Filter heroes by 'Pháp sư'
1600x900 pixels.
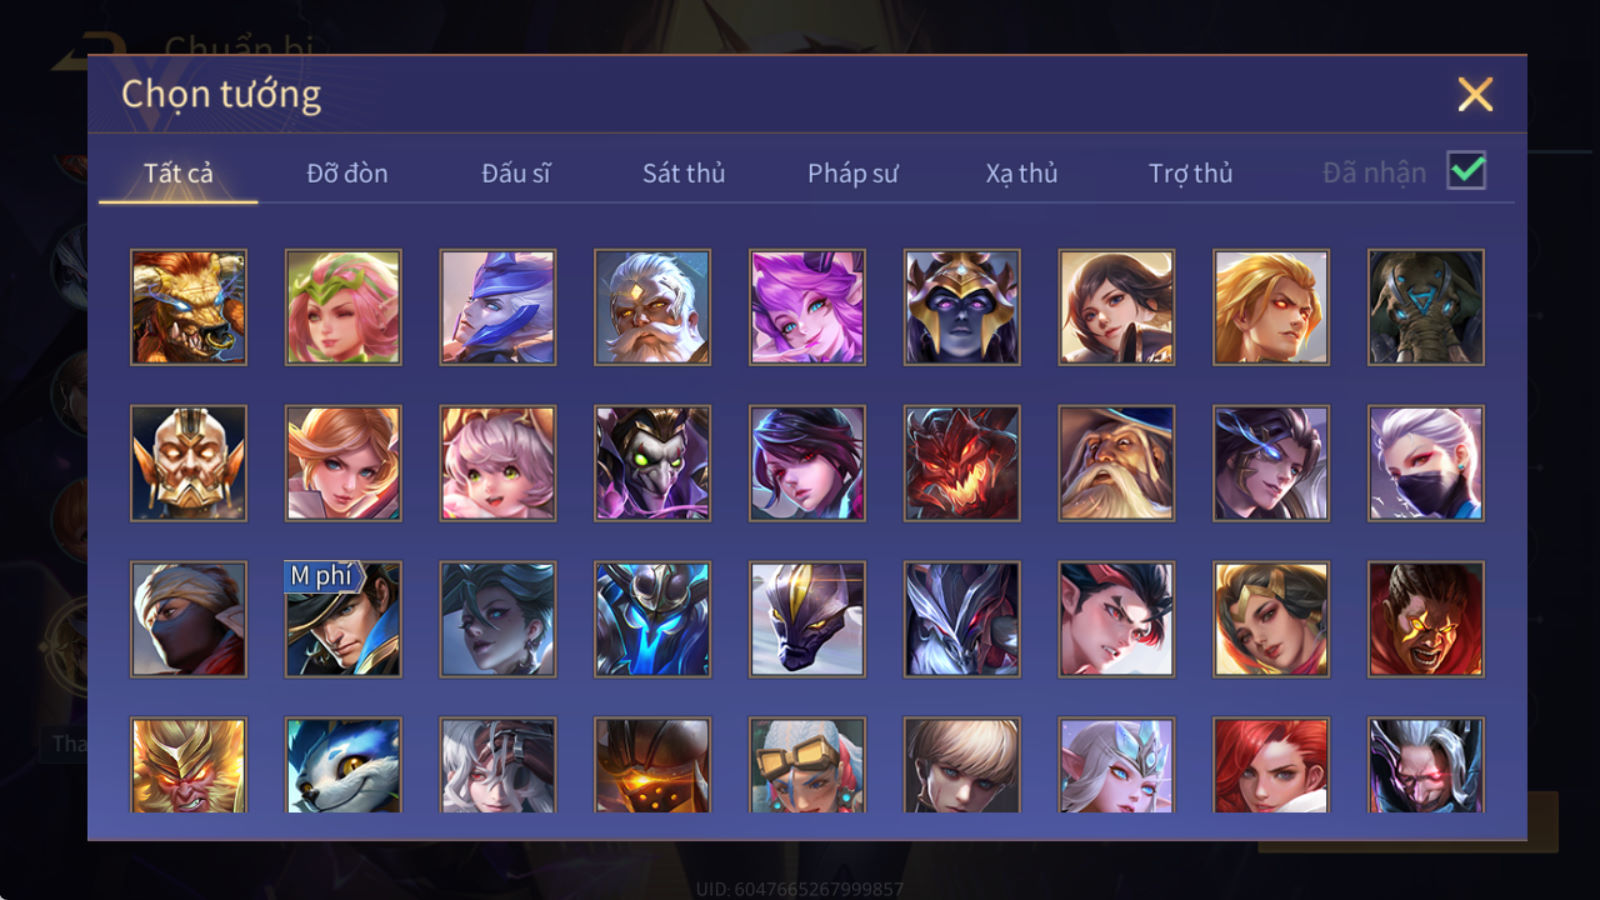coord(853,173)
